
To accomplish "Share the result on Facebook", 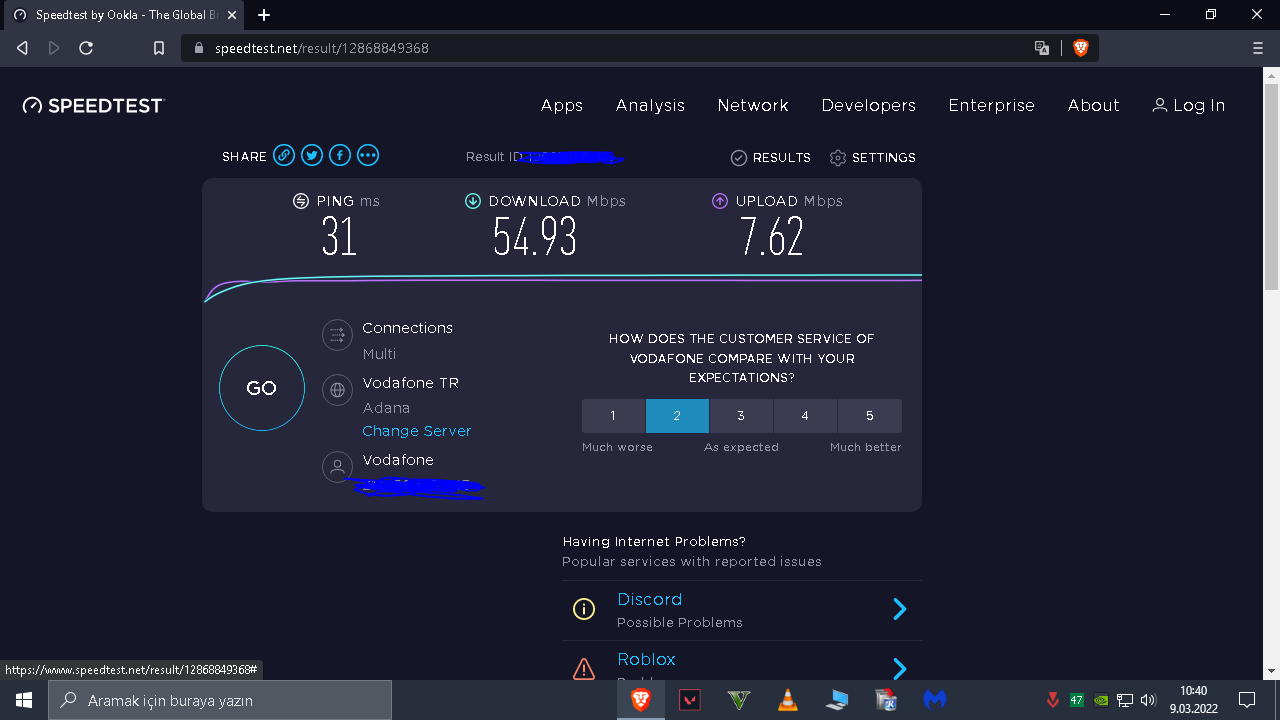I will pos(340,155).
